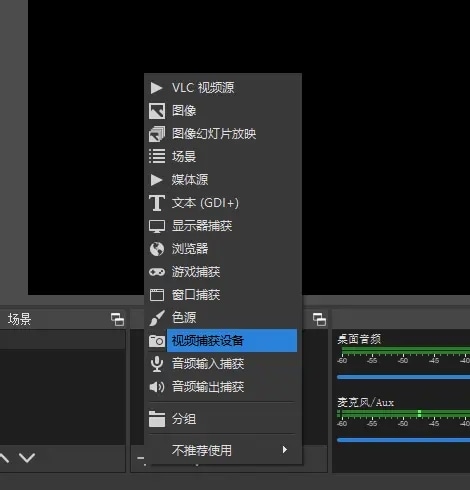This screenshot has width=470, height=490.
Task: Click the 图像 picture icon
Action: (157, 111)
